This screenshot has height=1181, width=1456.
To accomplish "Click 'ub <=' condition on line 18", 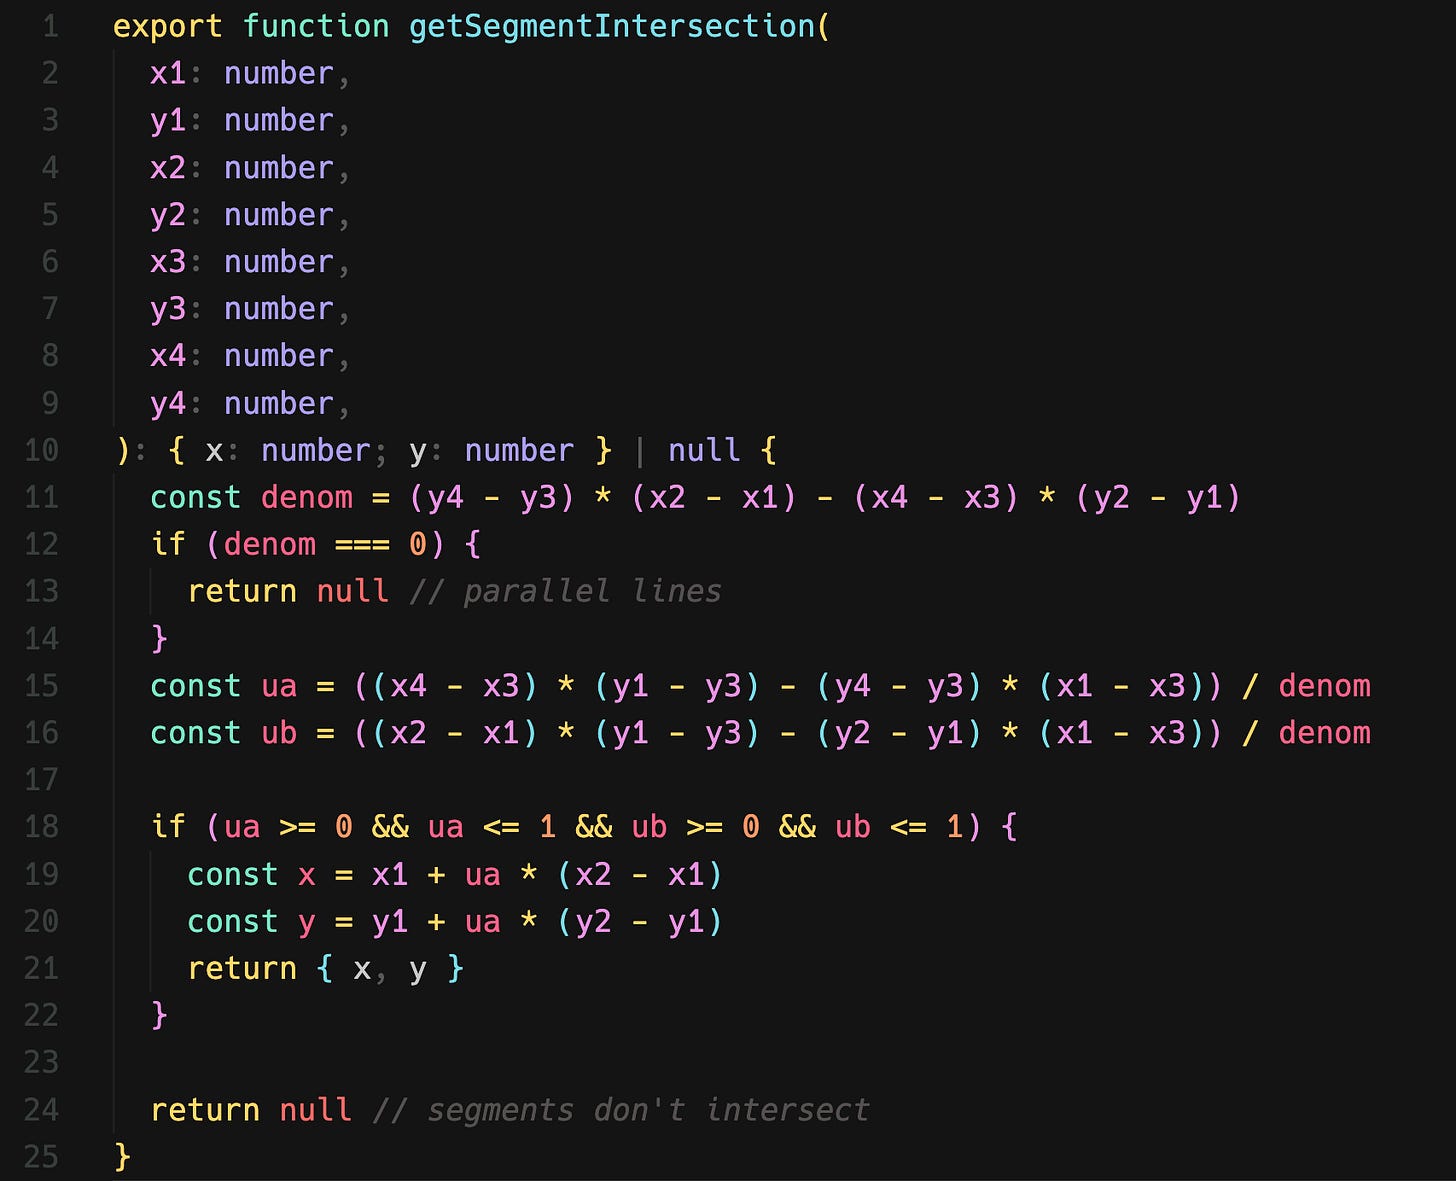I will coord(881,827).
